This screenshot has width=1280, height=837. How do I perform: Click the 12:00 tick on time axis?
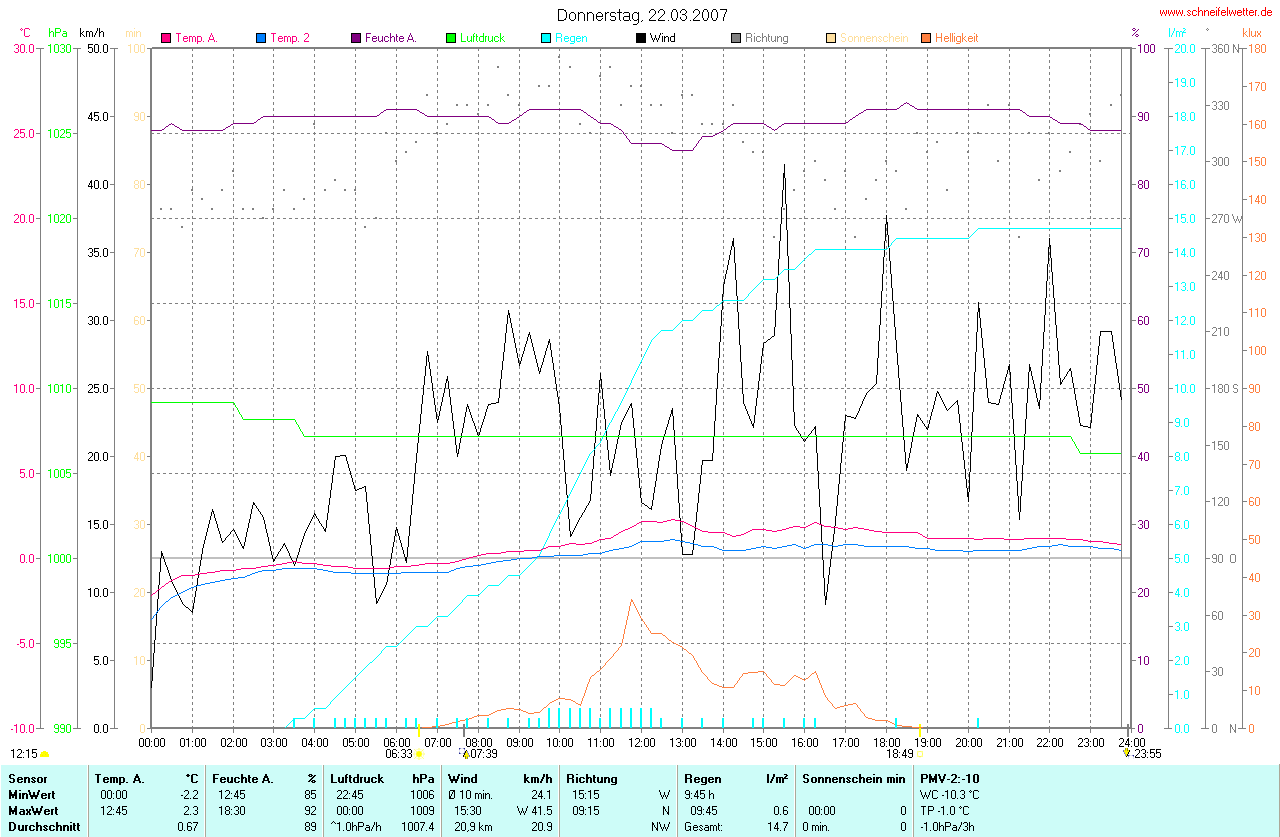click(x=641, y=742)
